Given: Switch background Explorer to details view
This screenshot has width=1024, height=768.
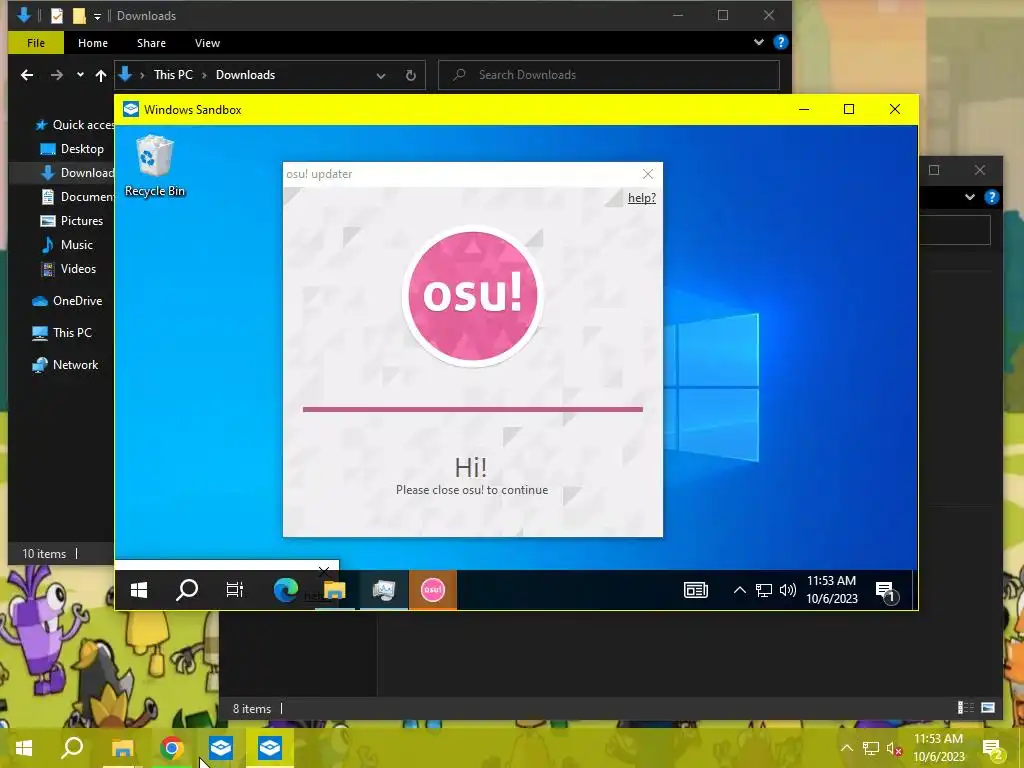Looking at the screenshot, I should [965, 708].
